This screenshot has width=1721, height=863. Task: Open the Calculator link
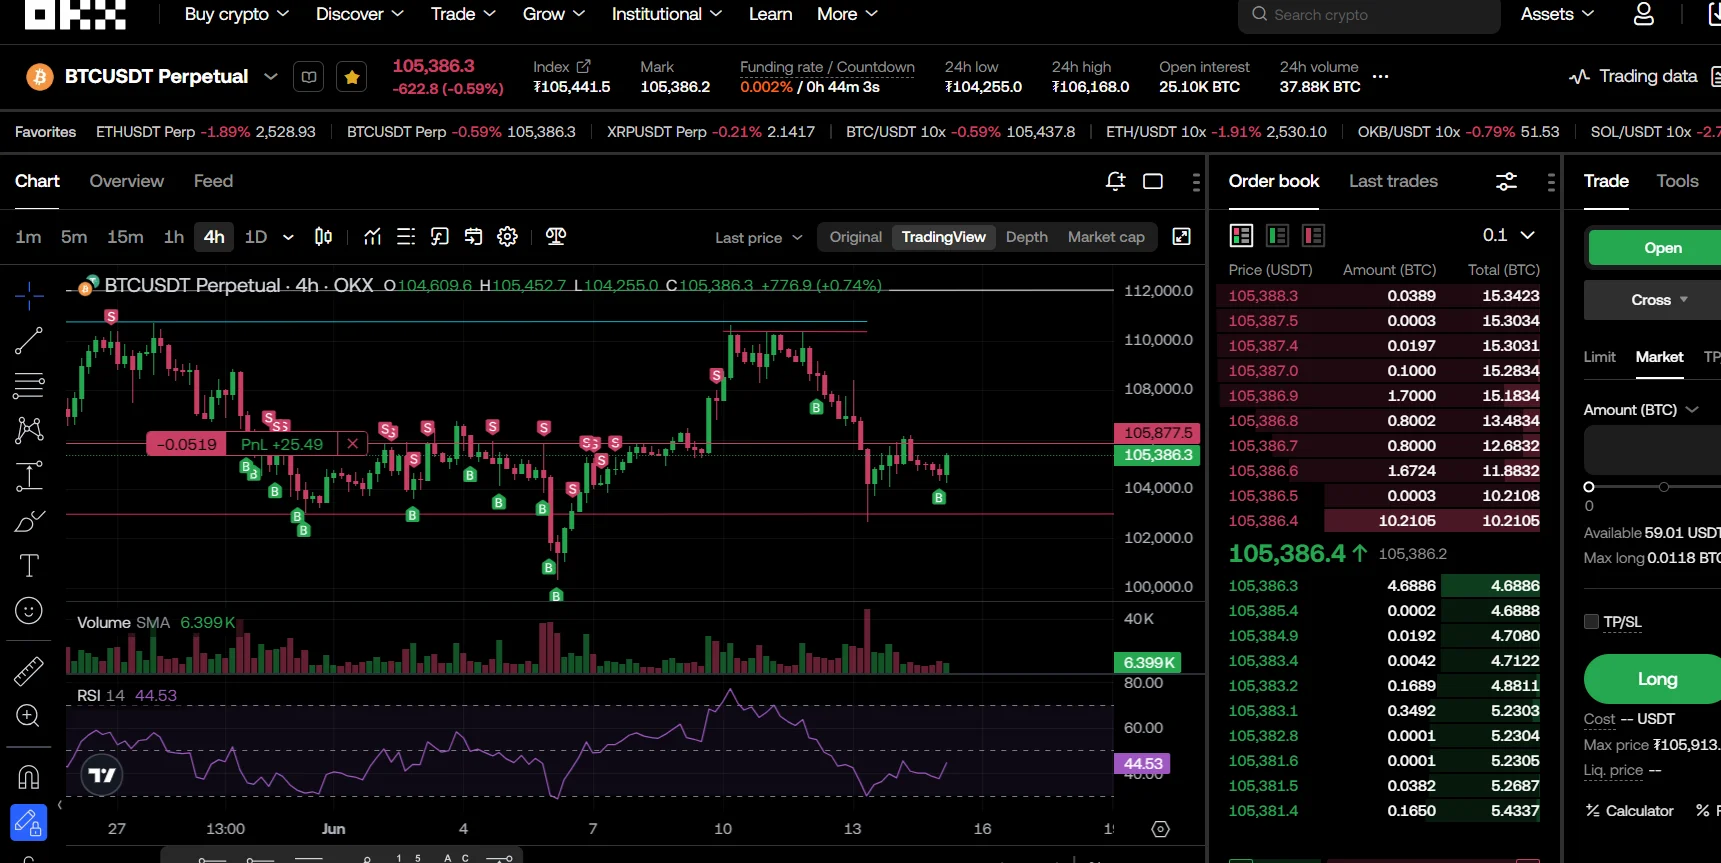(1630, 811)
